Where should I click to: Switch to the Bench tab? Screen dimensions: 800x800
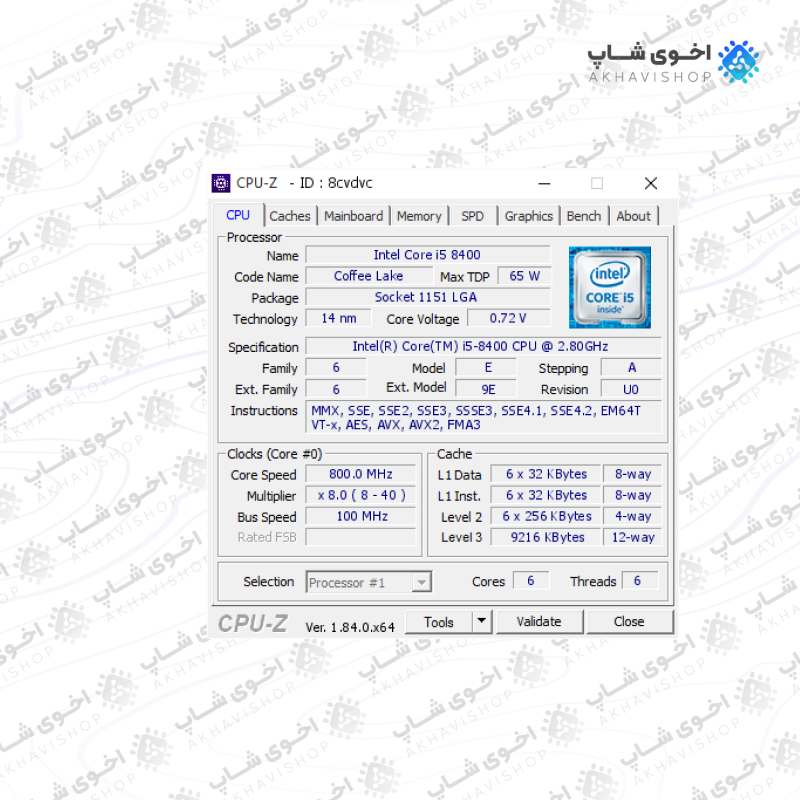pyautogui.click(x=584, y=216)
